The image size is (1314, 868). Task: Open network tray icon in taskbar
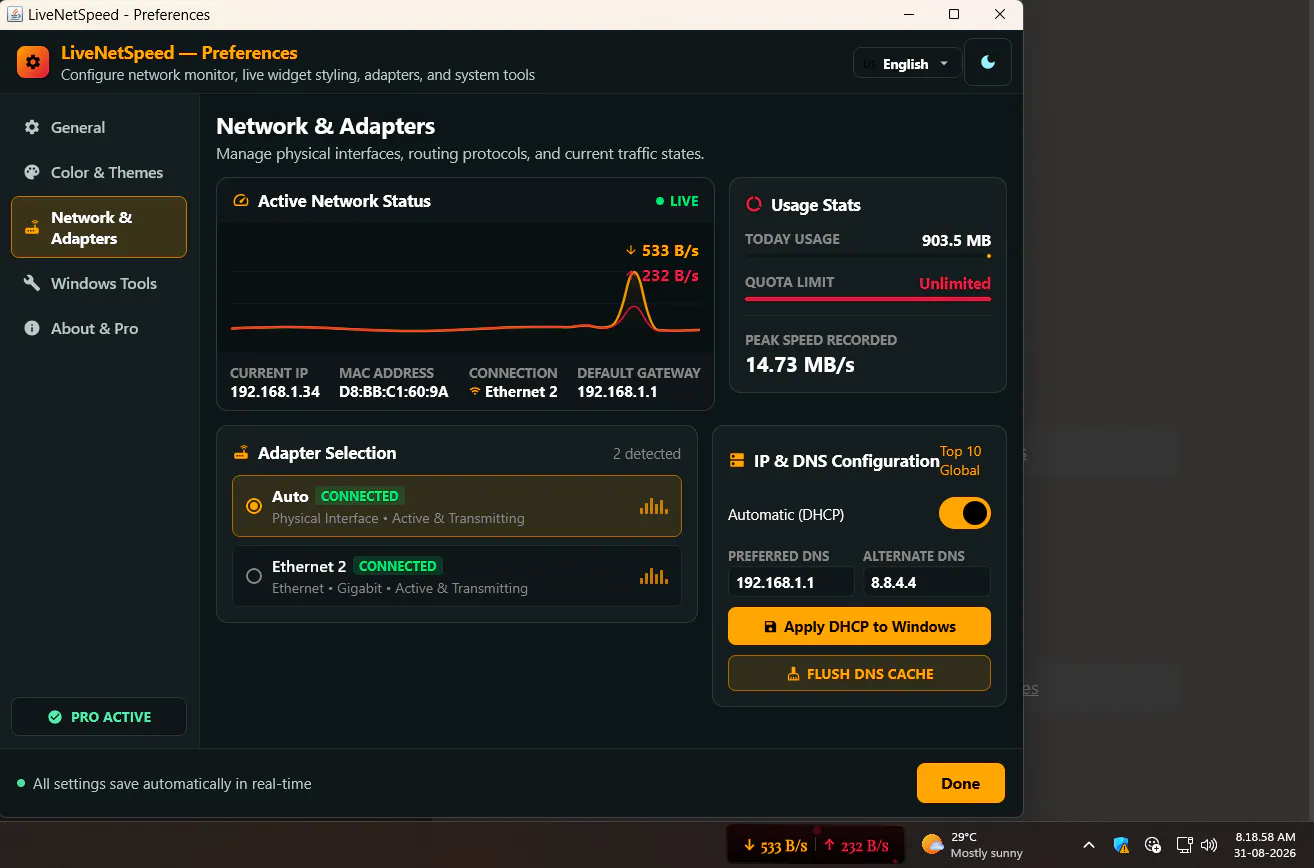point(1184,845)
